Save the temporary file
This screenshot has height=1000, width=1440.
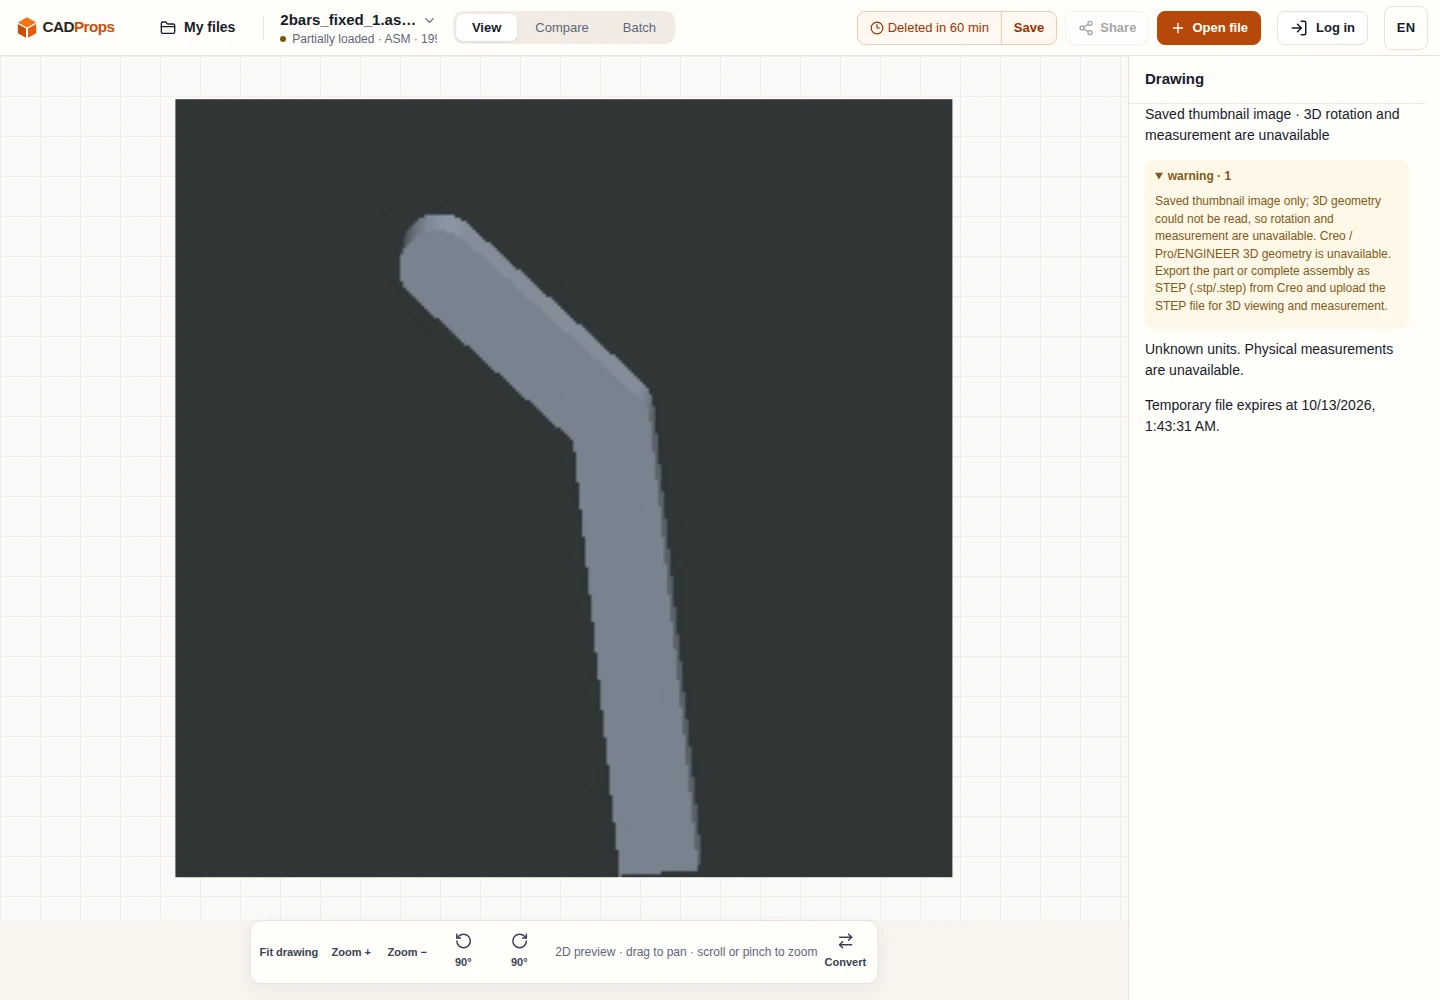coord(1029,28)
